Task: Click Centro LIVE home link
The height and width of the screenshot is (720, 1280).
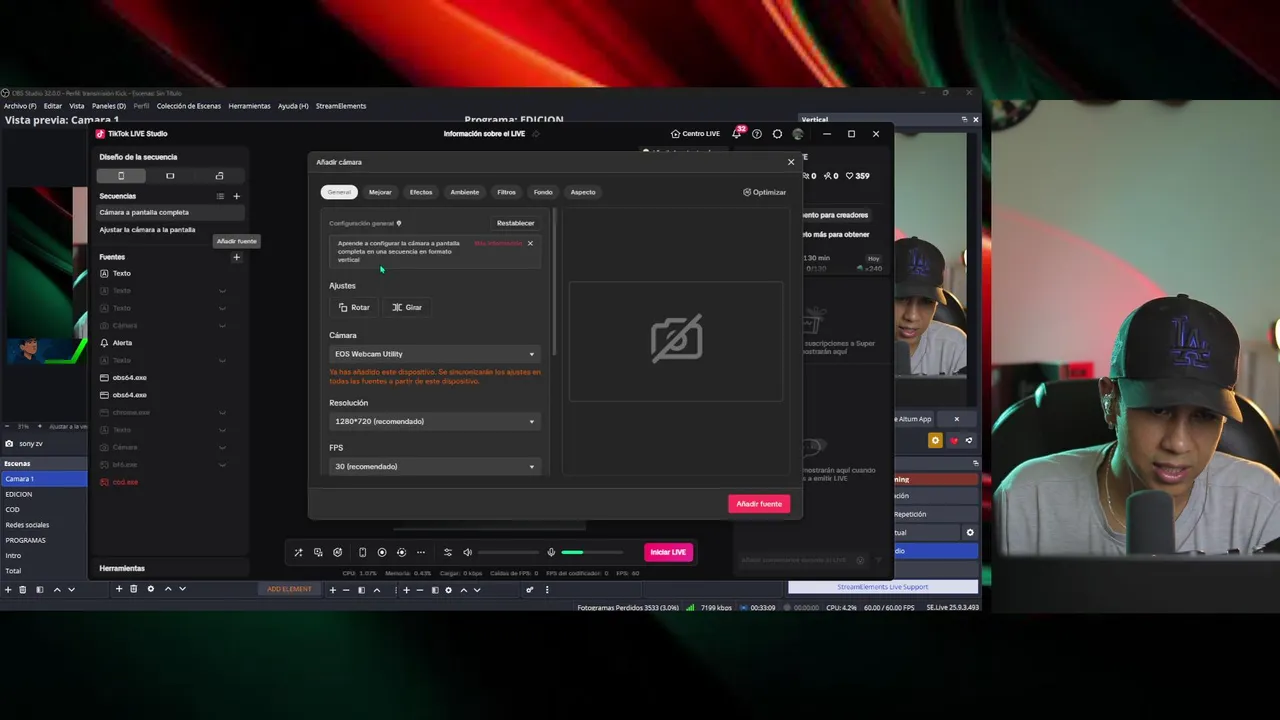Action: (x=695, y=134)
